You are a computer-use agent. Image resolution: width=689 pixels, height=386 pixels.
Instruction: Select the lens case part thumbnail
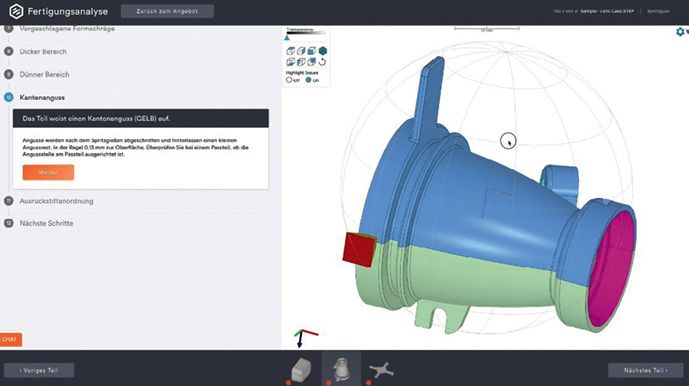tap(341, 369)
